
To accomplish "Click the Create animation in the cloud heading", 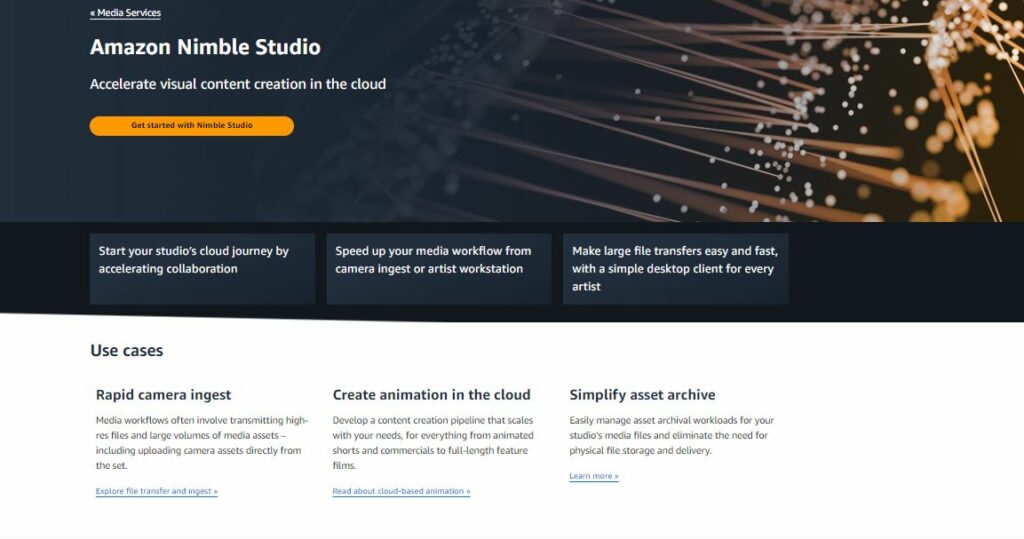I will tap(431, 395).
